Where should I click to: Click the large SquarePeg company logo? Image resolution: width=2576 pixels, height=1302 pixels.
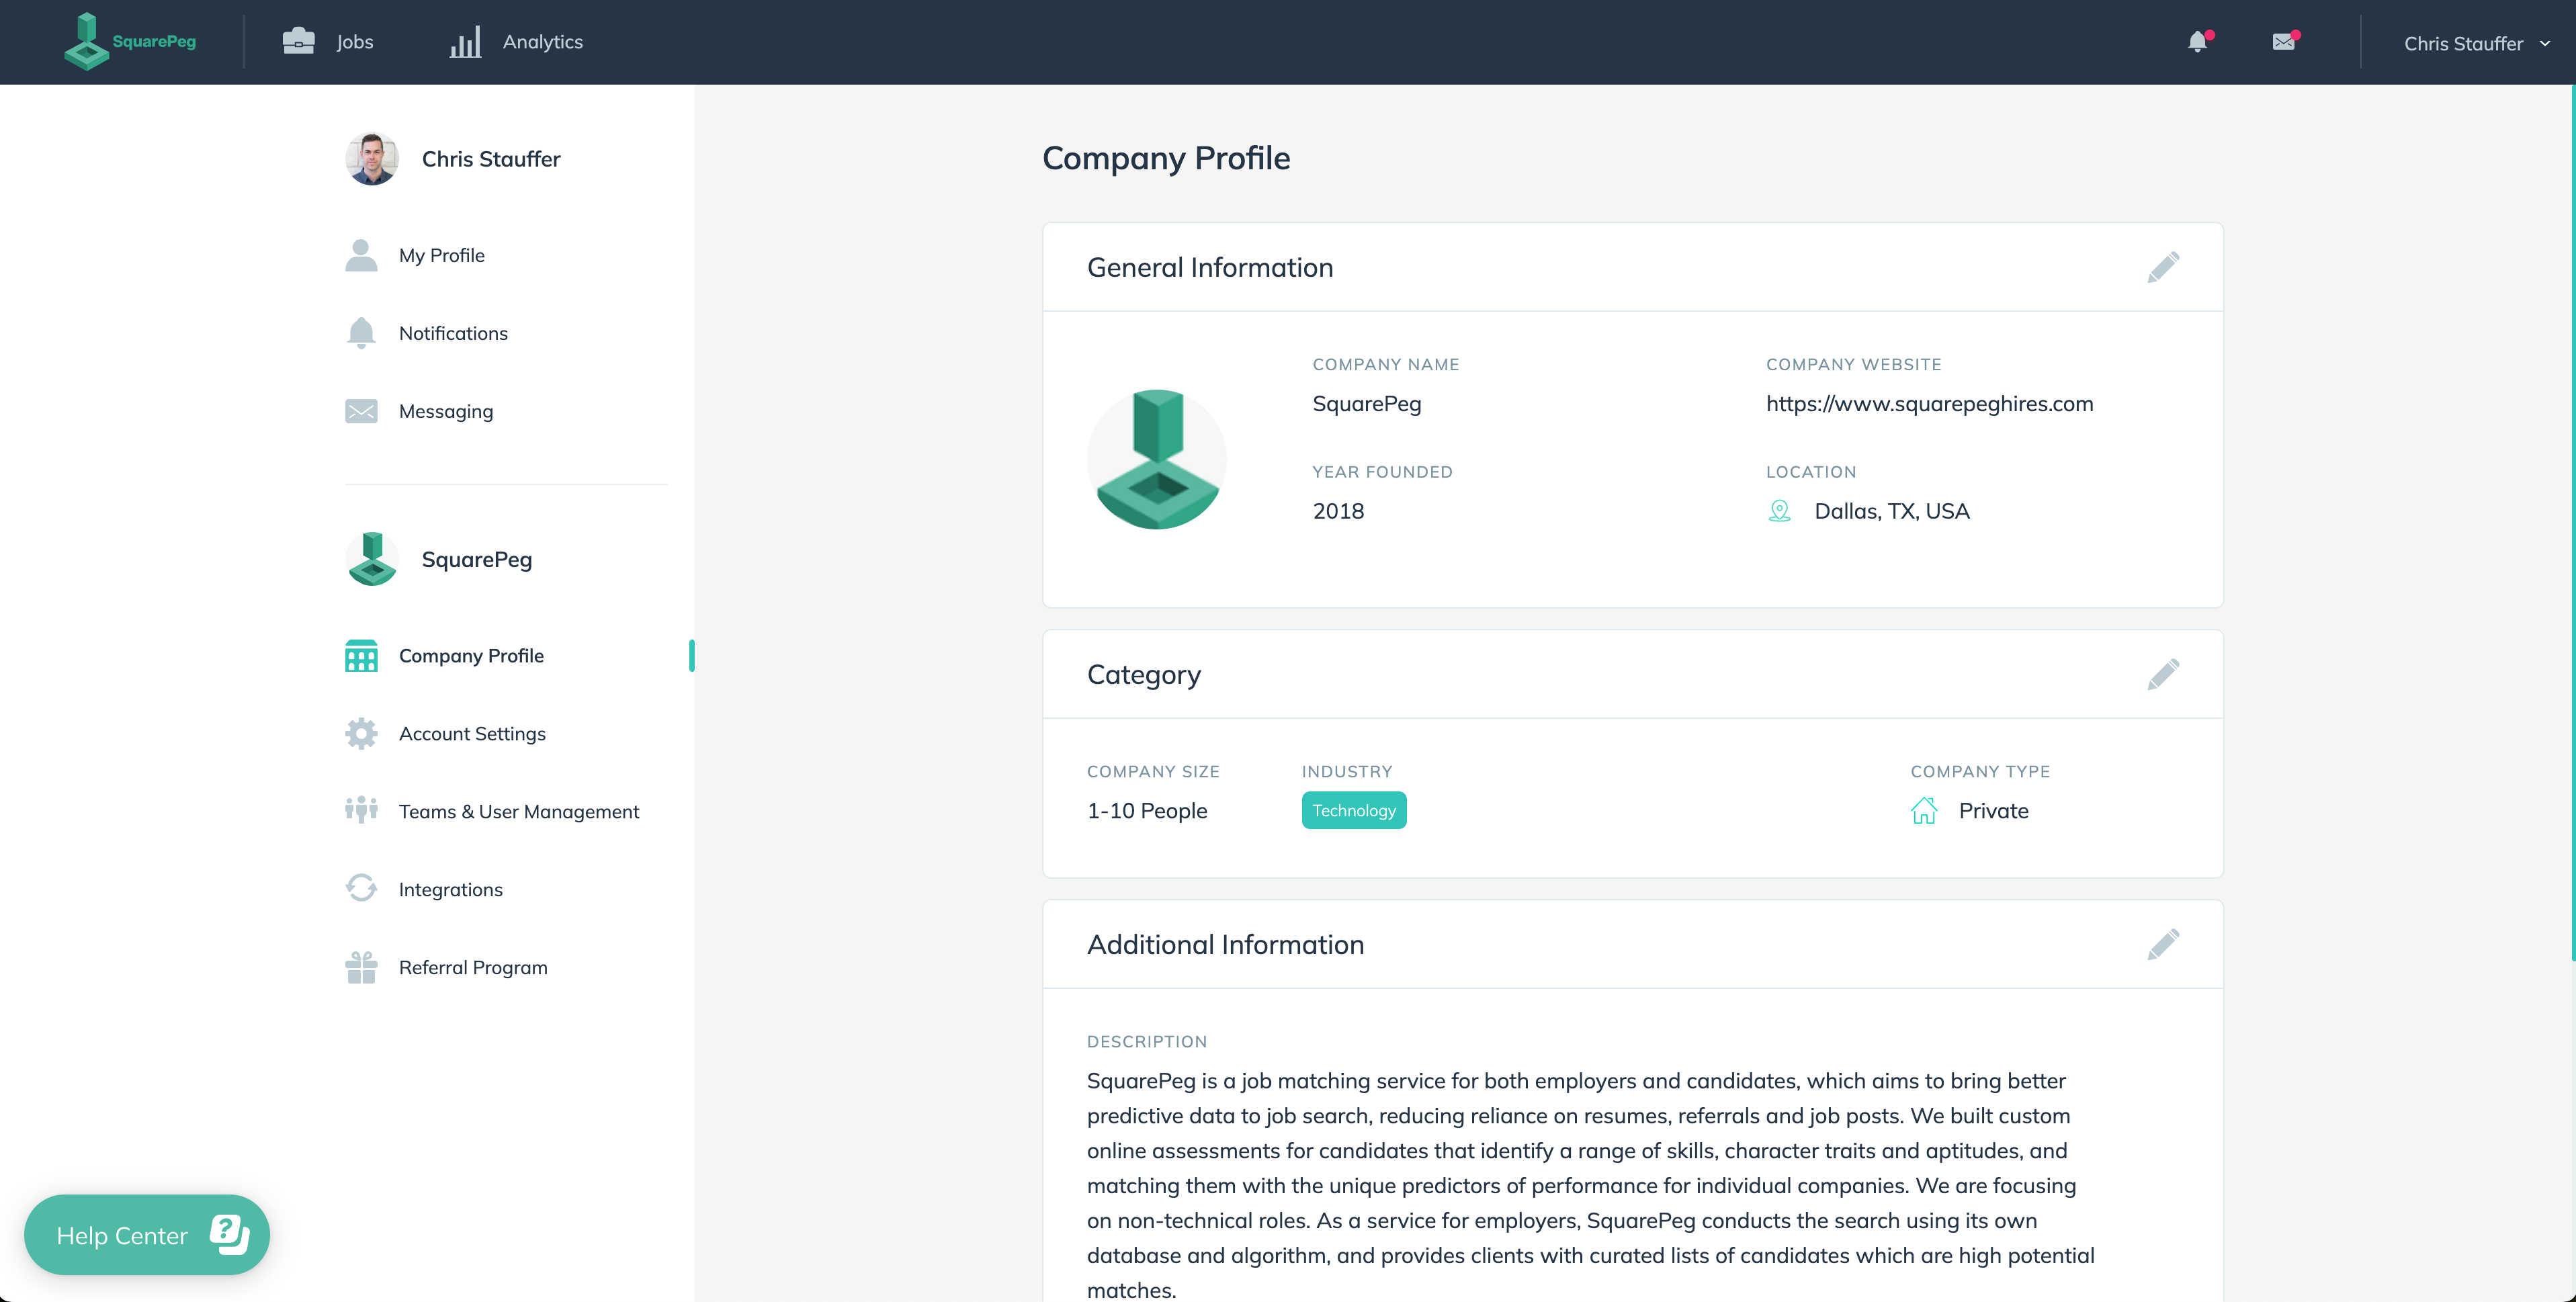1157,459
